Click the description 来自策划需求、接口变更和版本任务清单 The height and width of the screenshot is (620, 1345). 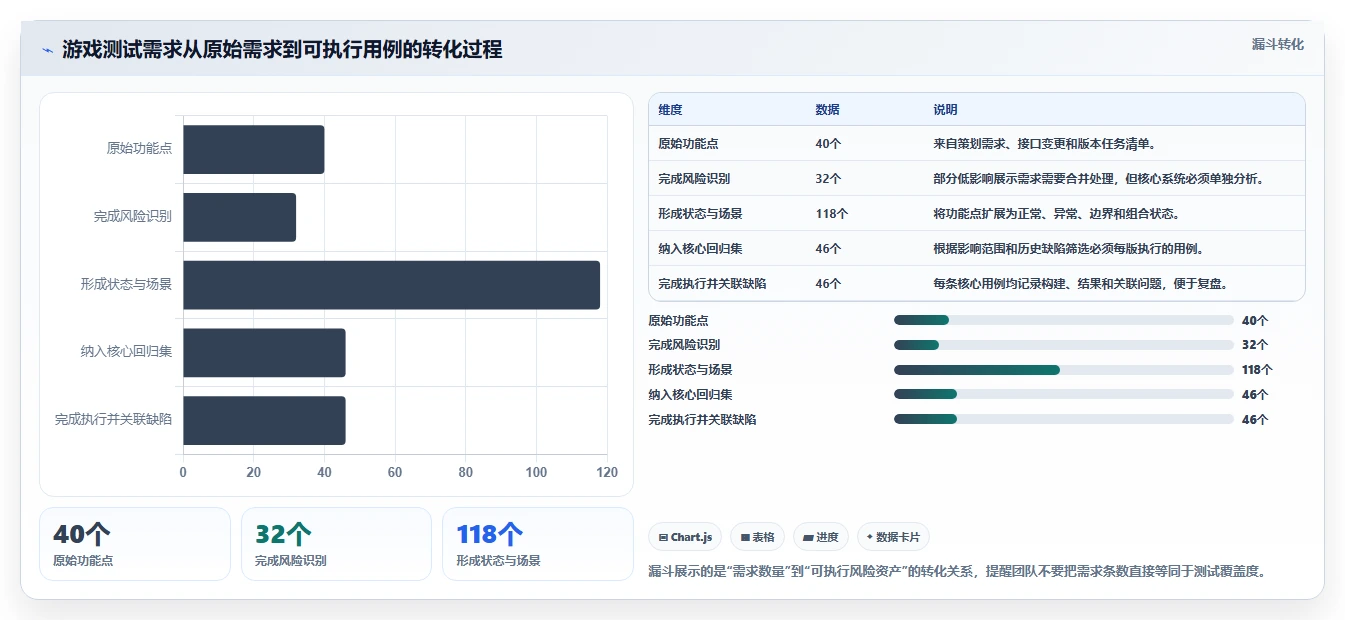[x=1047, y=144]
